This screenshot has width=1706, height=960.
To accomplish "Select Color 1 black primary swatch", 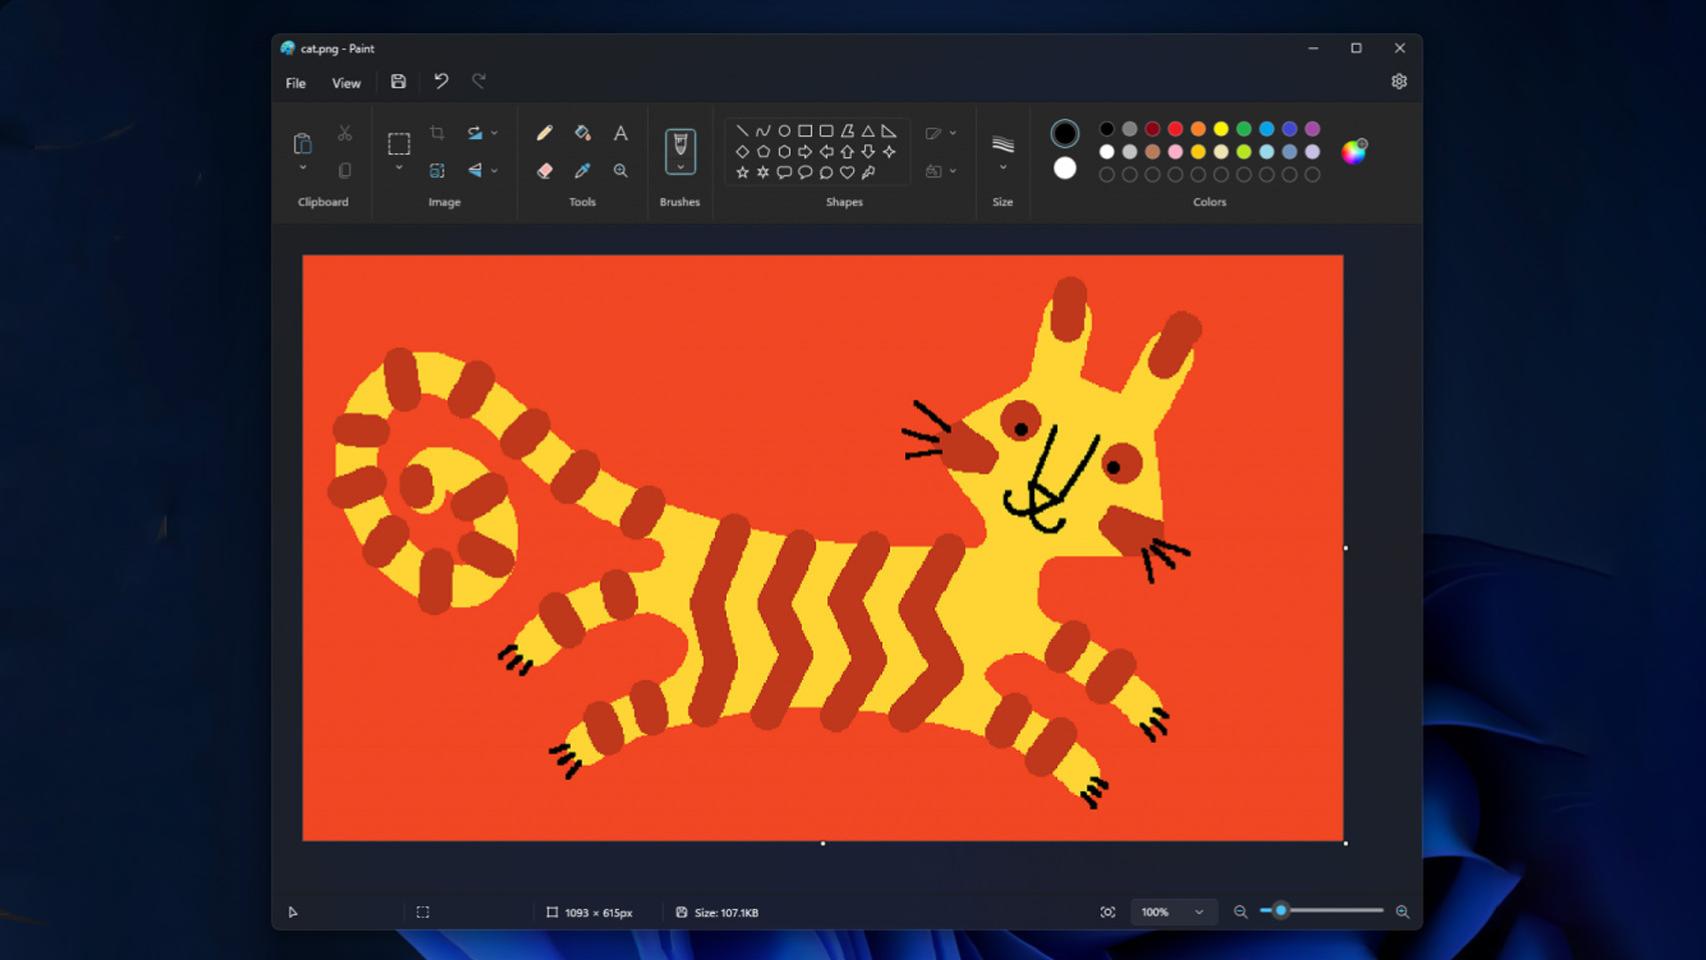I will (x=1065, y=133).
